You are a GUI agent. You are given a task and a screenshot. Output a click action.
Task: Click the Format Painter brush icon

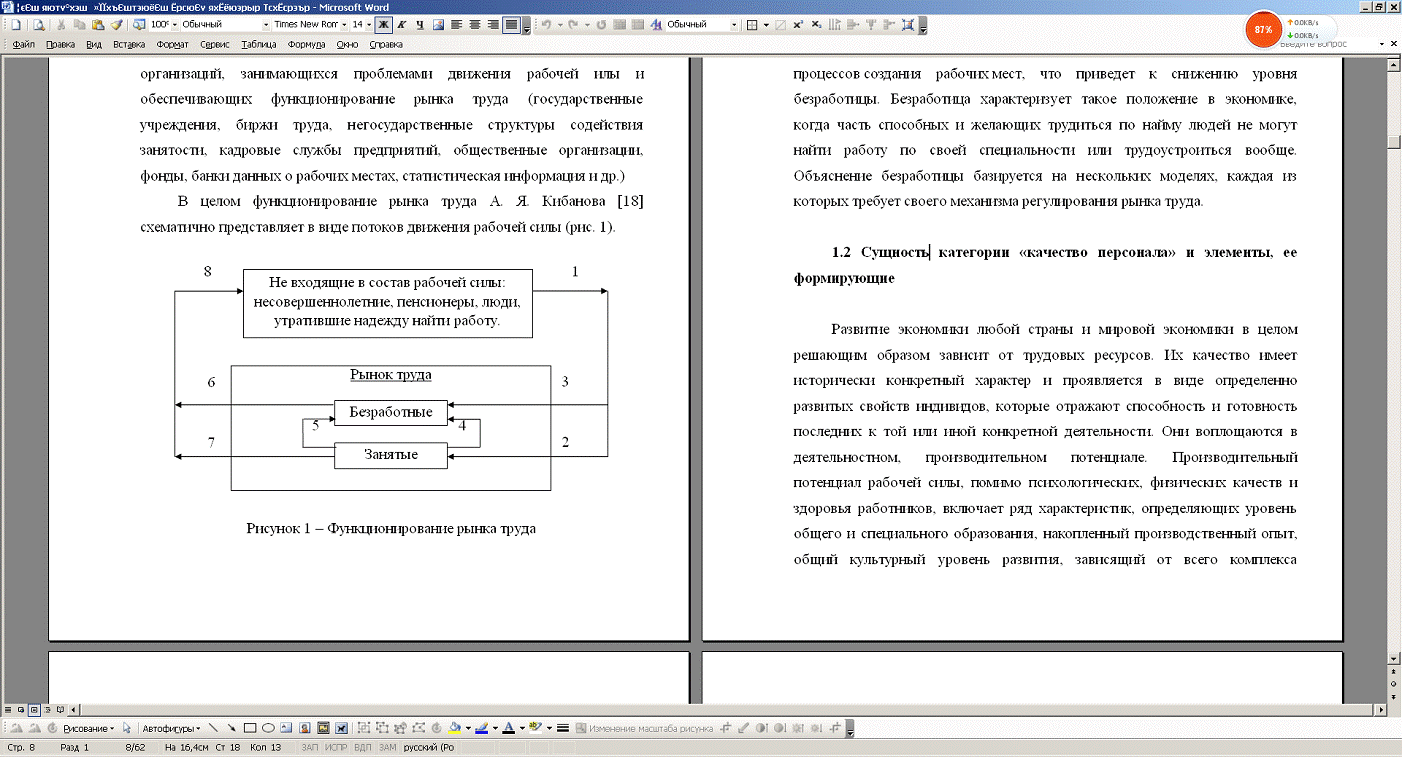point(116,25)
